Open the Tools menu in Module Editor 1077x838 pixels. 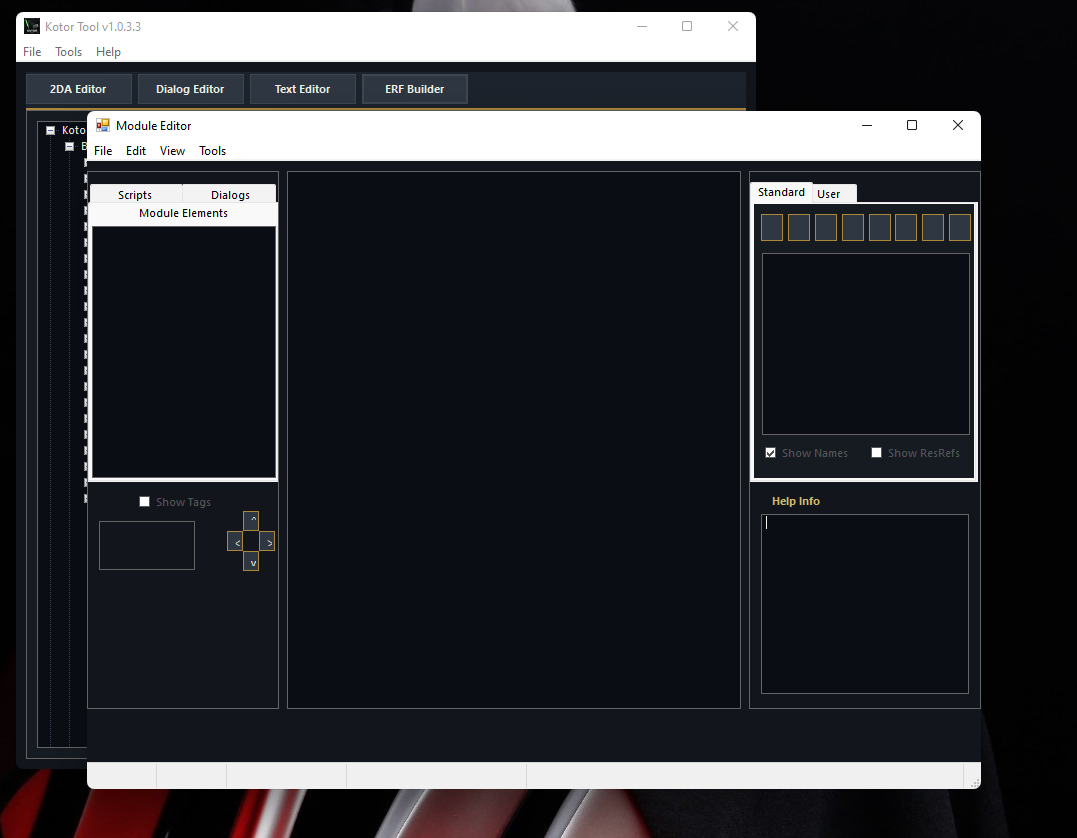click(x=212, y=151)
